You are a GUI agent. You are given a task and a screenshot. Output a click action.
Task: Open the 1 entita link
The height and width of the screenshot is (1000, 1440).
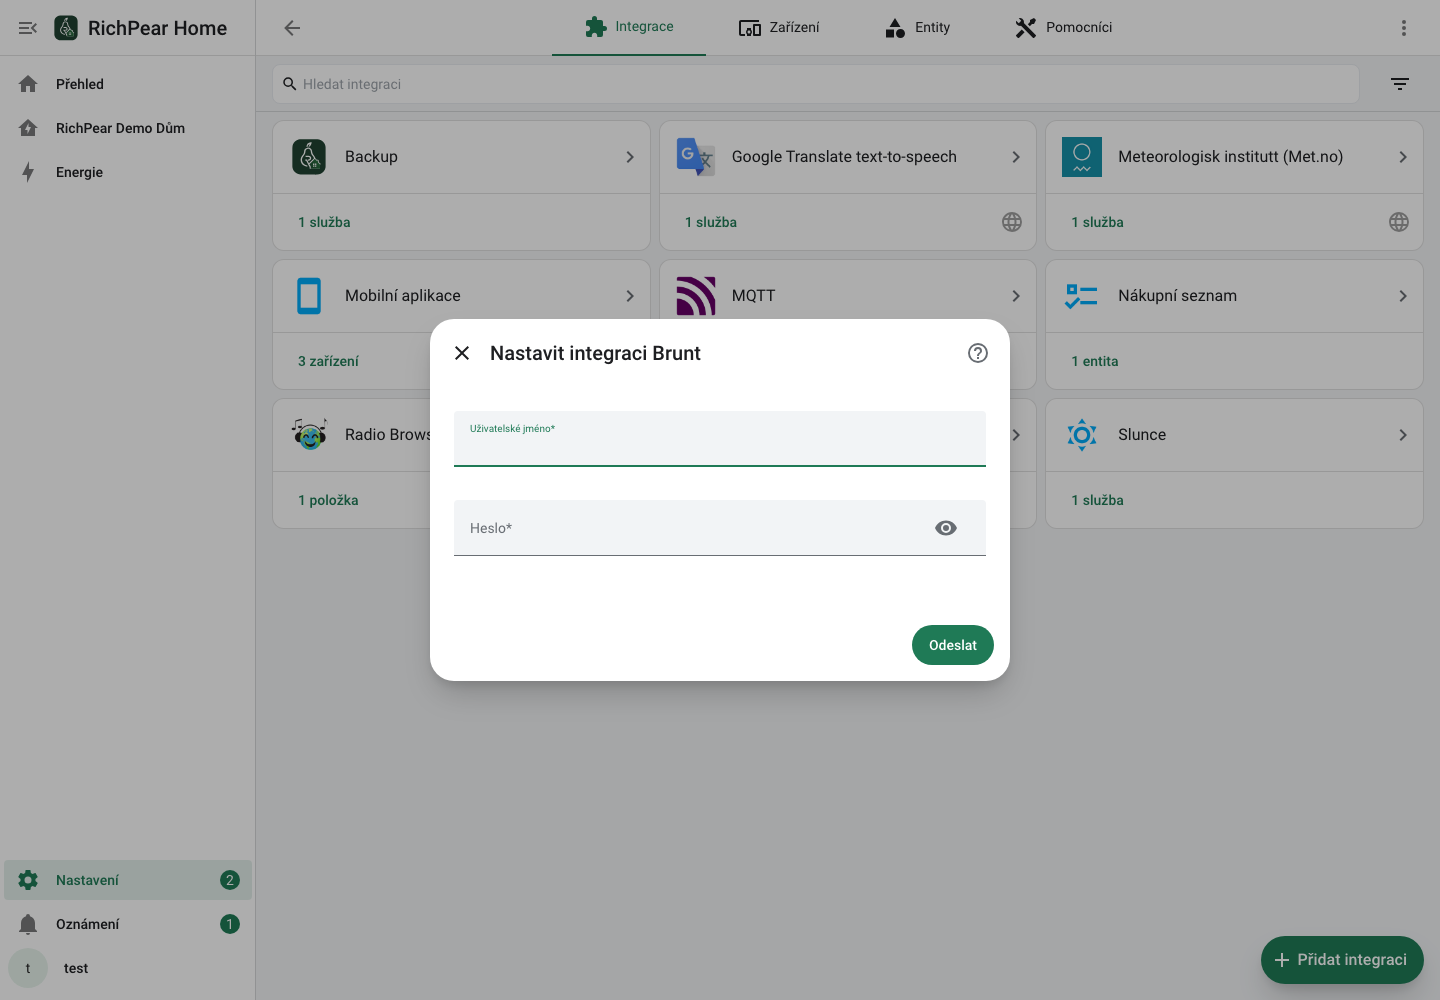(x=1095, y=361)
